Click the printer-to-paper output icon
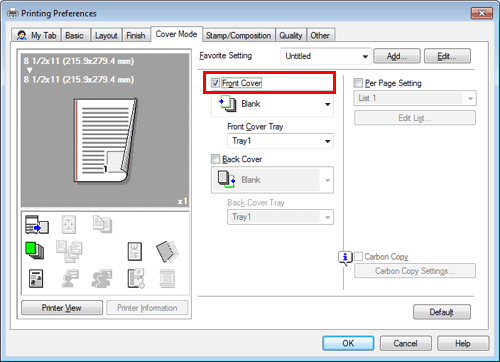This screenshot has width=500, height=362. [x=37, y=224]
